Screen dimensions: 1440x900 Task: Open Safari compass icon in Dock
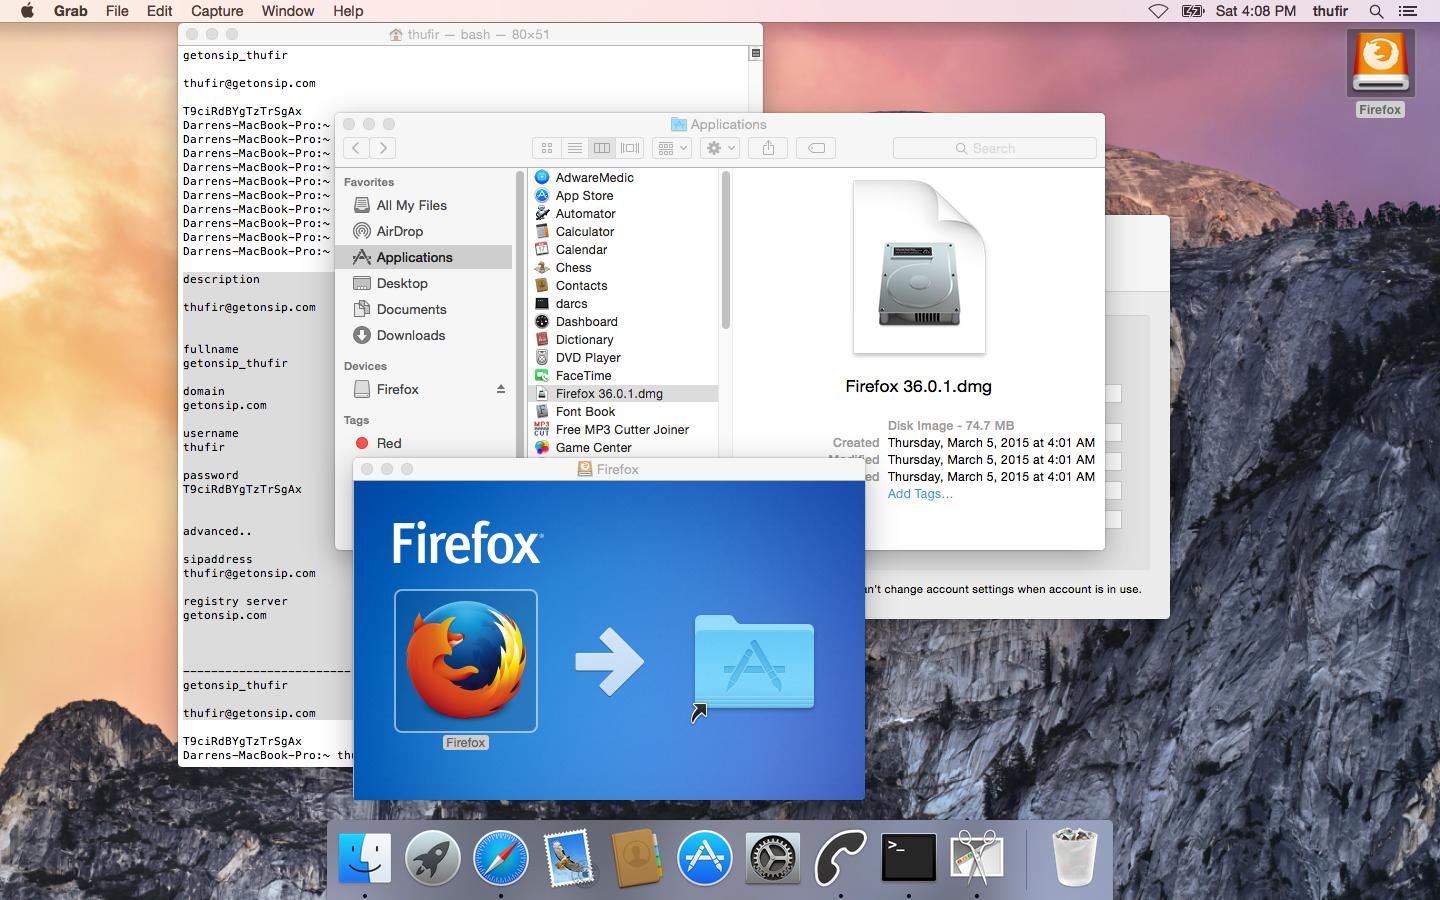(501, 858)
